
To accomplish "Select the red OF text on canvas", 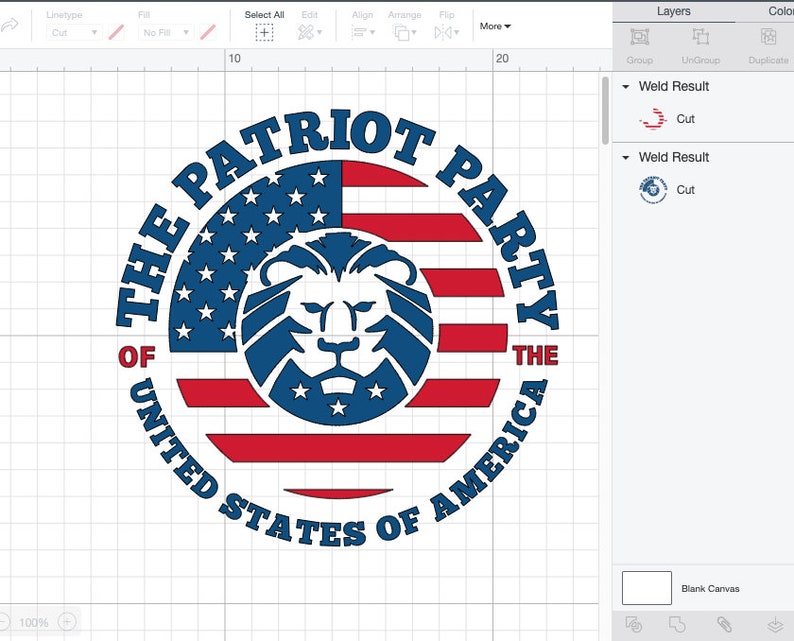I will (x=137, y=357).
